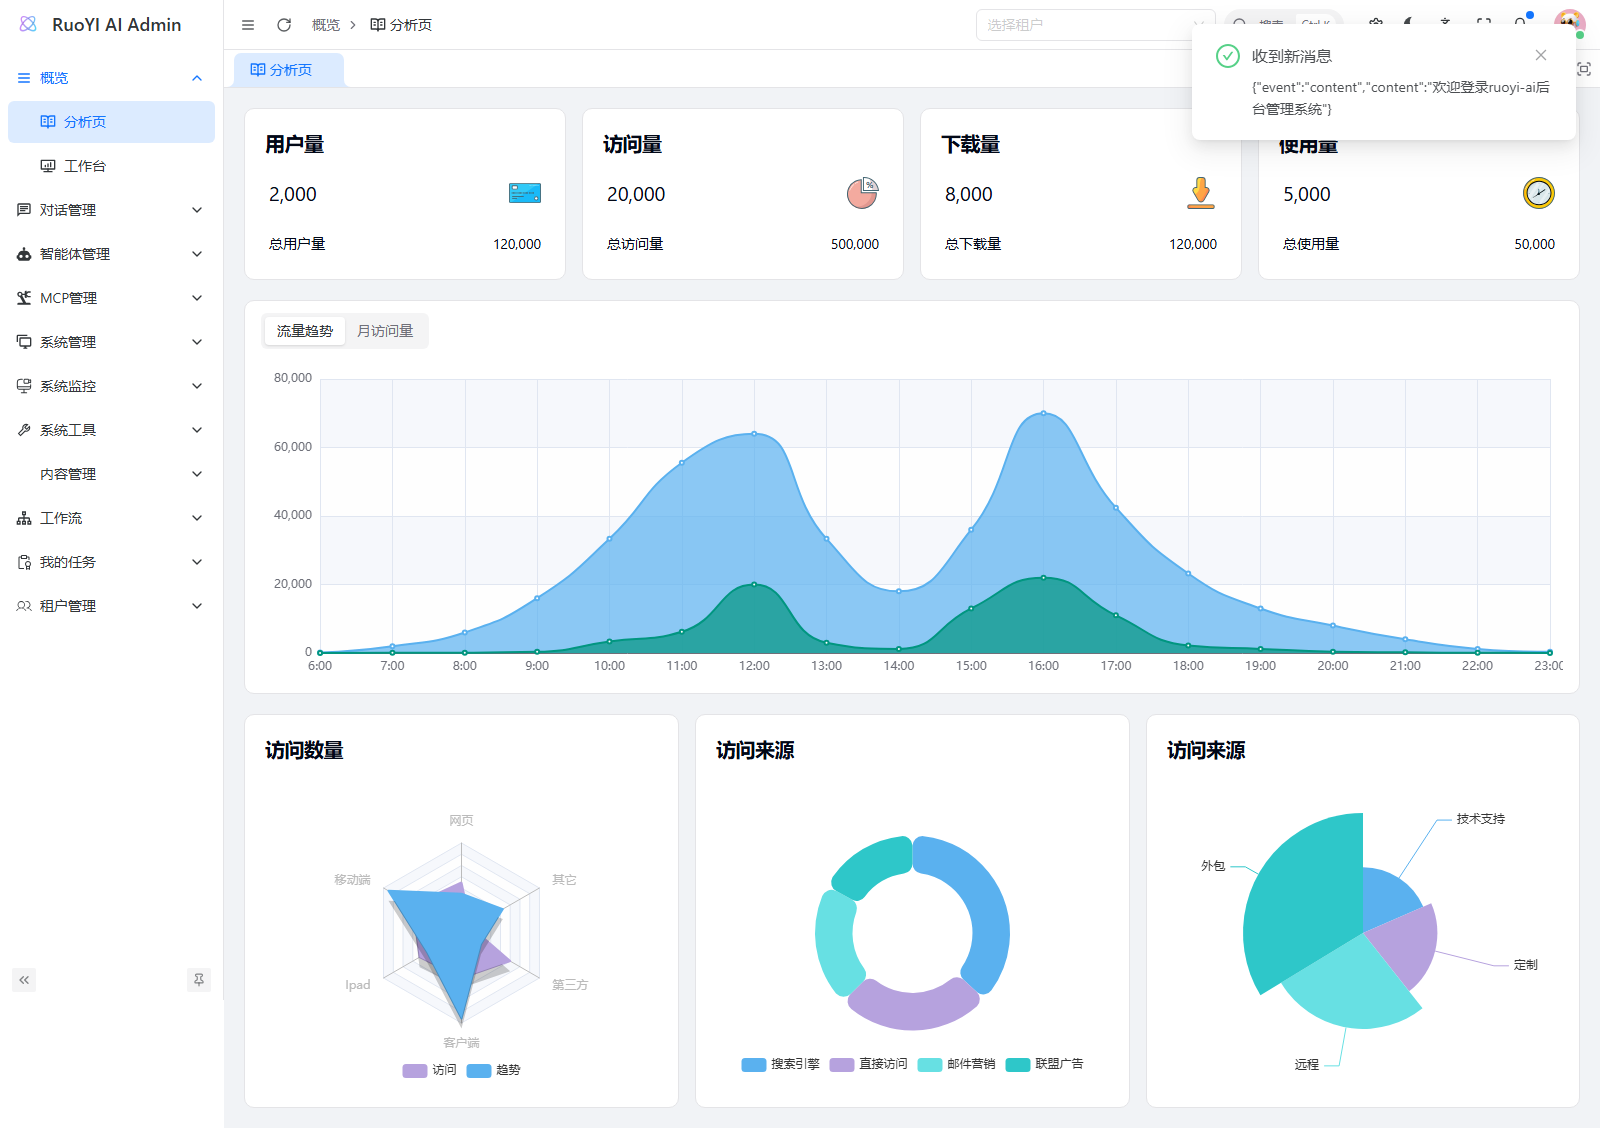The height and width of the screenshot is (1128, 1600).
Task: Open 工作台 in the sidebar
Action: click(x=111, y=166)
